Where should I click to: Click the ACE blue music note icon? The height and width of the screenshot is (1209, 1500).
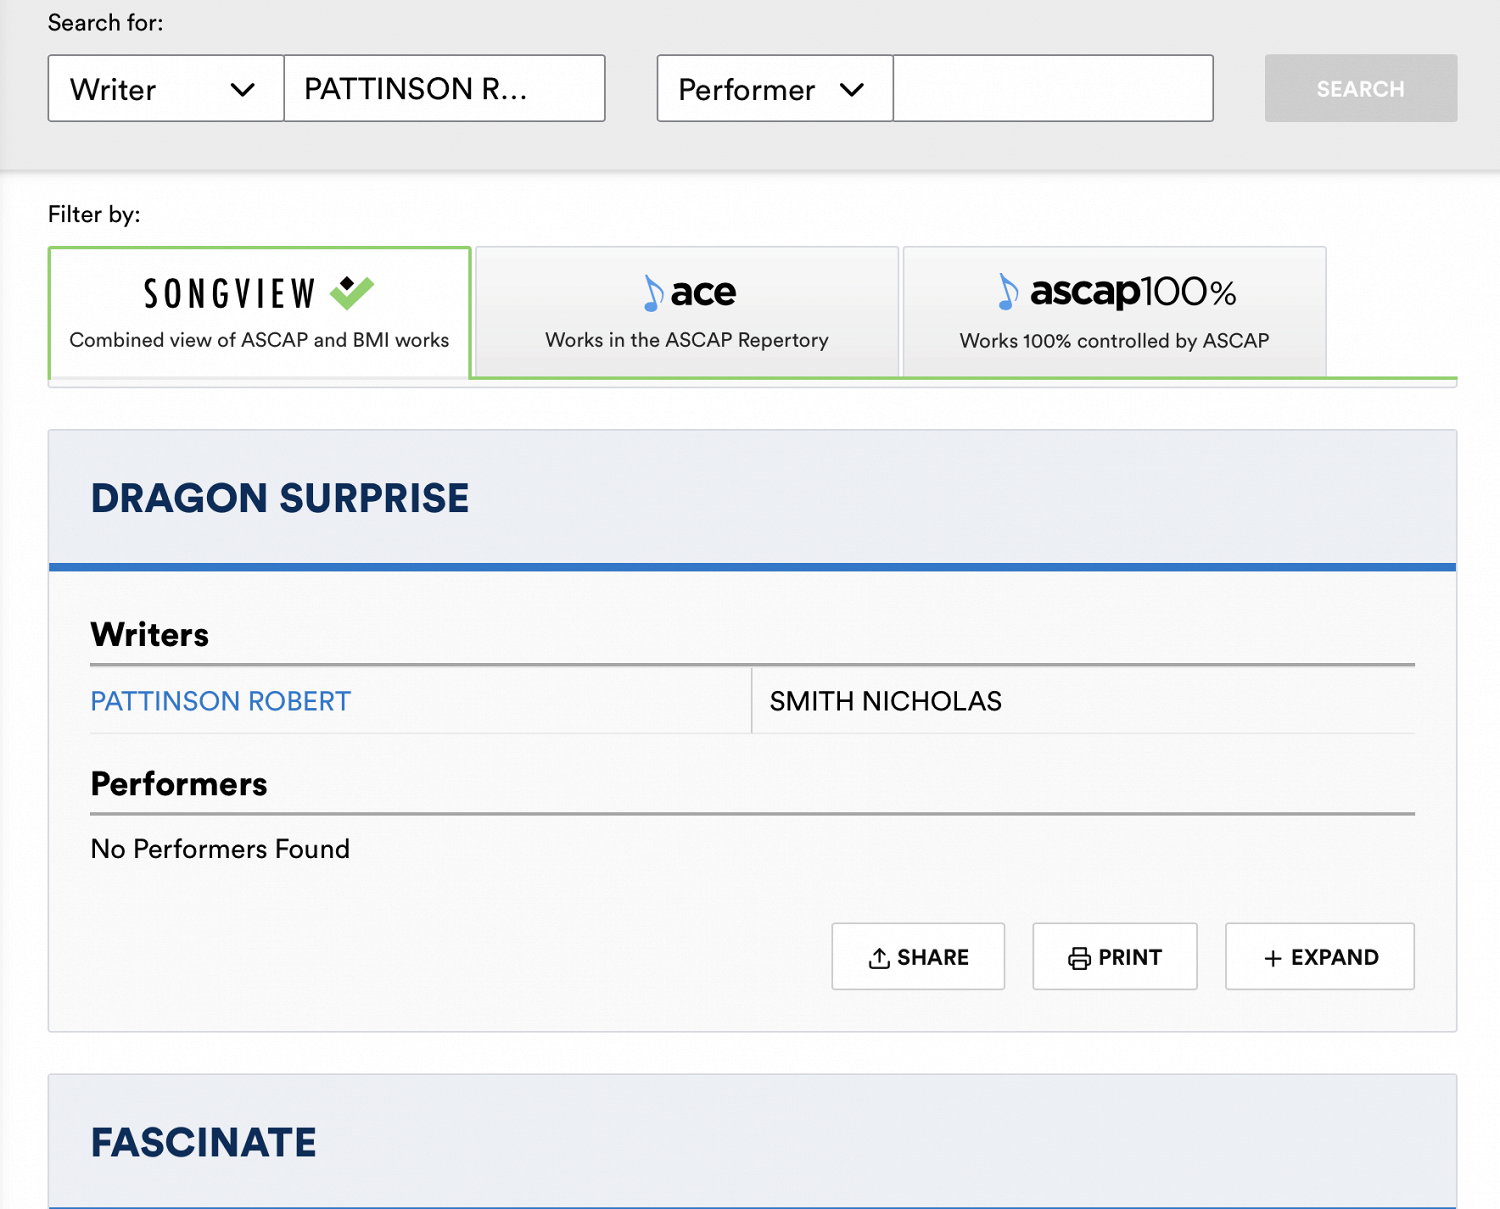point(653,293)
